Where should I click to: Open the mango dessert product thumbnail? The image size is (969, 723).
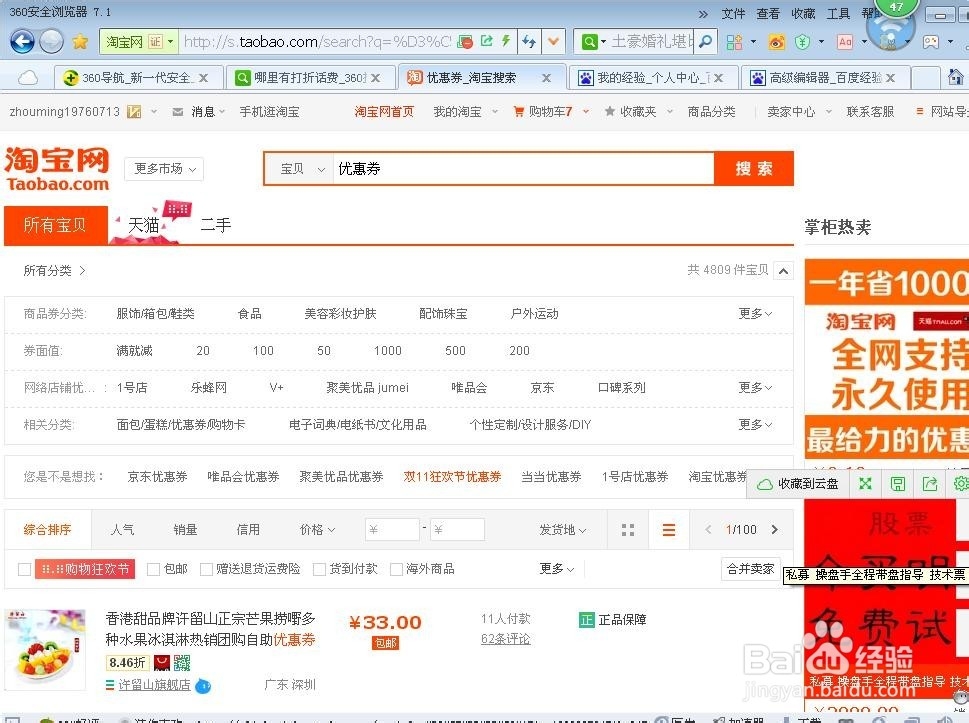point(45,650)
